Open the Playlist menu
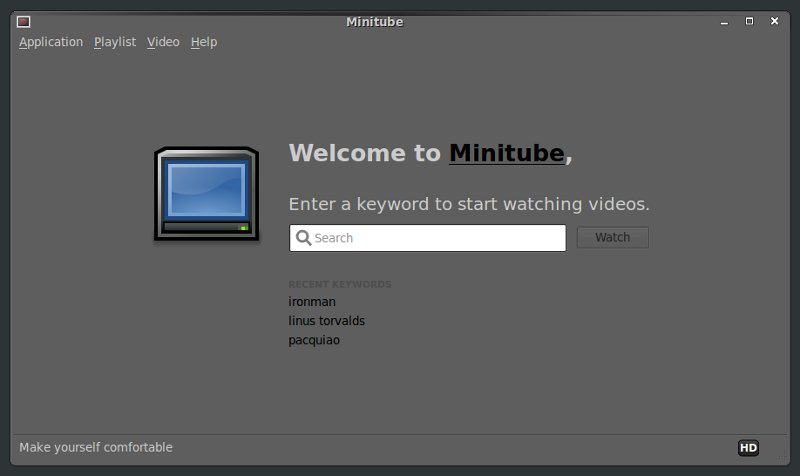 pyautogui.click(x=115, y=42)
